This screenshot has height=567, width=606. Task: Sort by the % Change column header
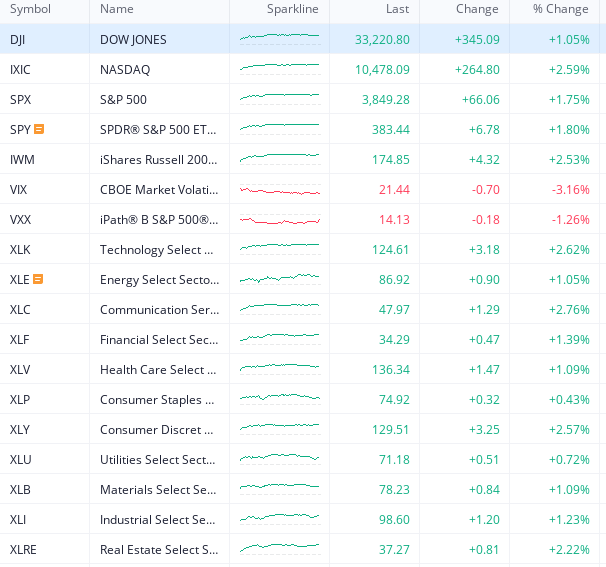[x=561, y=9]
